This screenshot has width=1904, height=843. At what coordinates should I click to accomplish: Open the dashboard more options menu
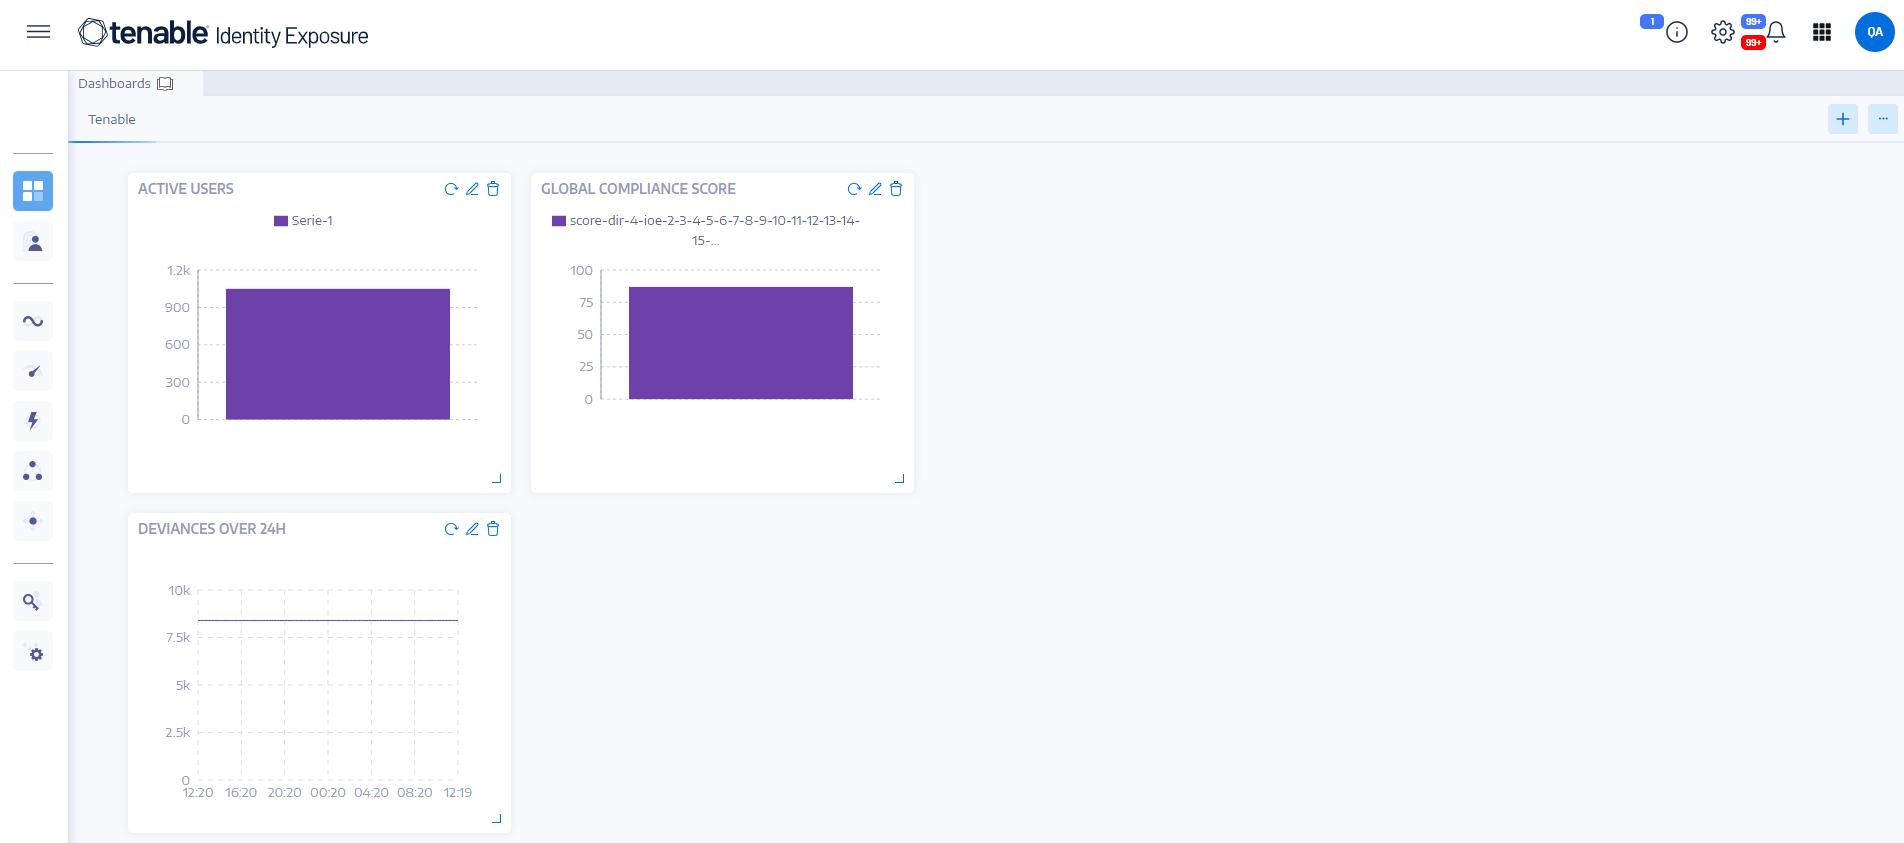click(x=1883, y=119)
